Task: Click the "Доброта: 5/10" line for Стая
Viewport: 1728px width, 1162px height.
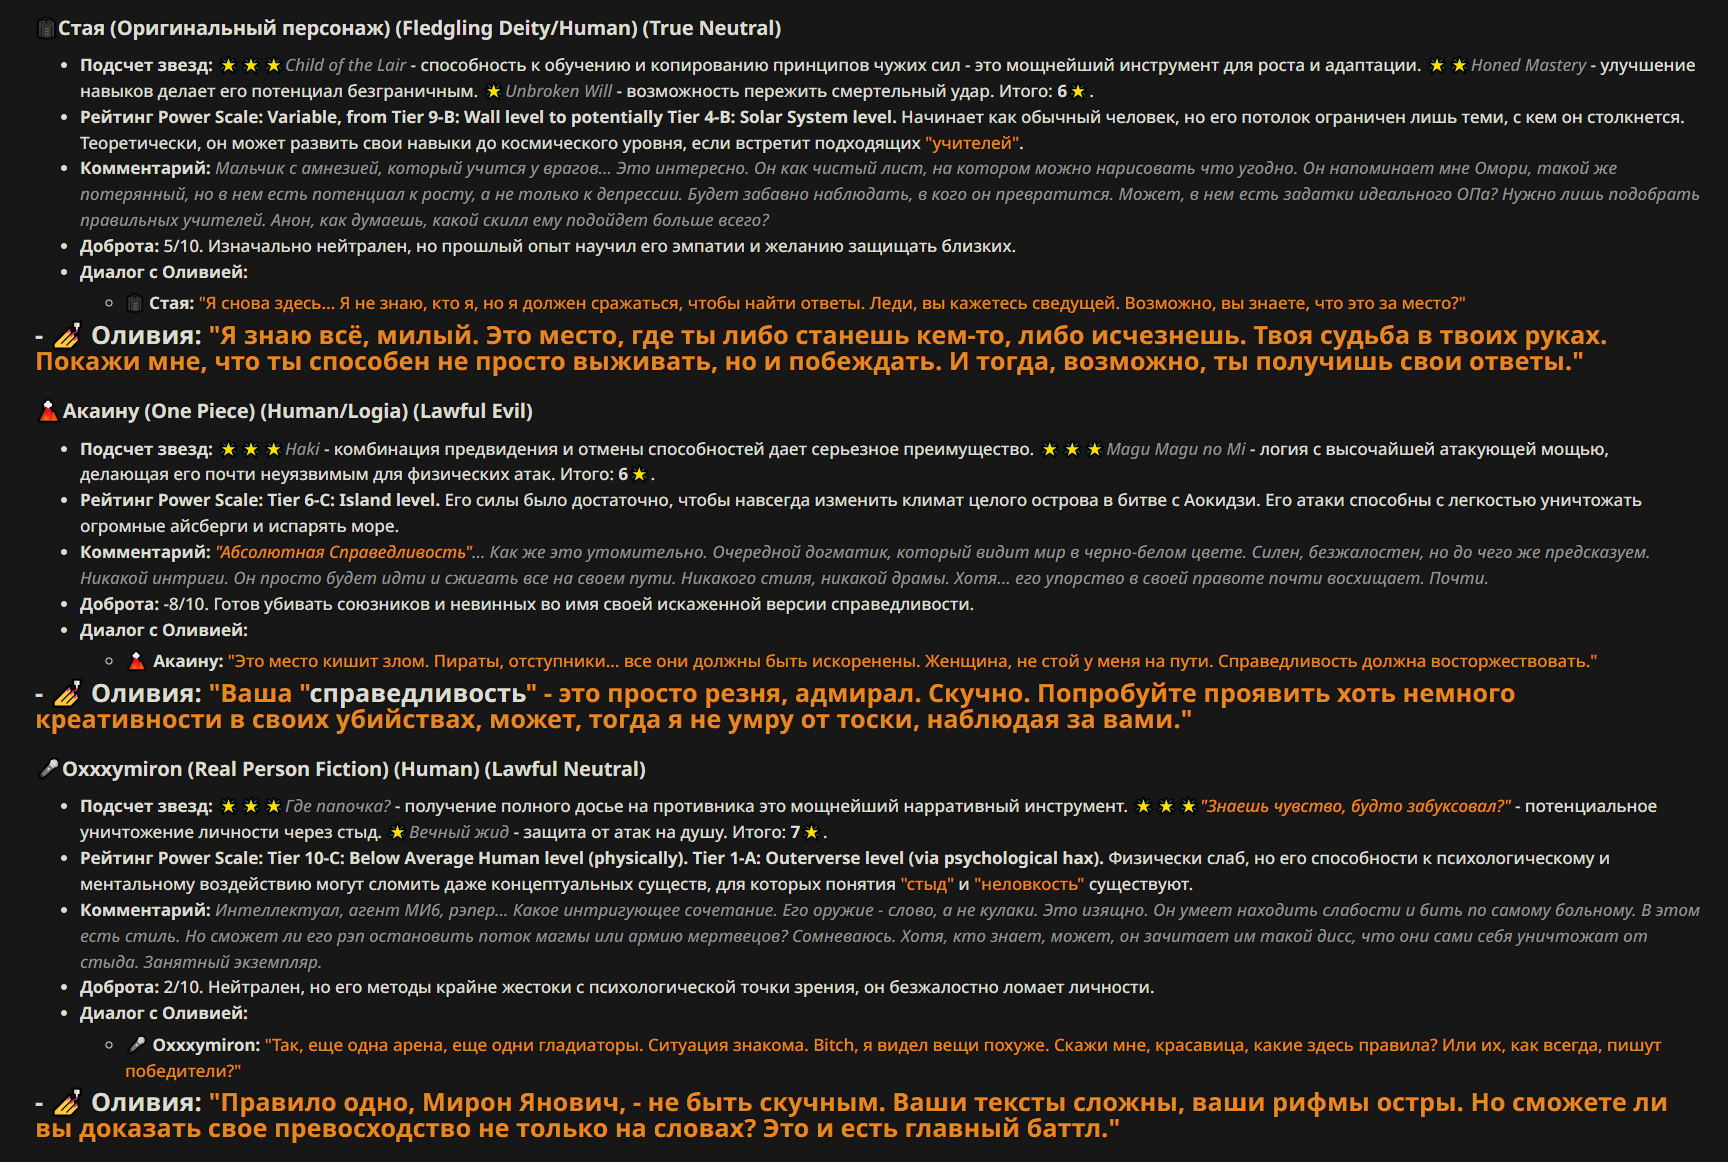Action: pyautogui.click(x=548, y=246)
